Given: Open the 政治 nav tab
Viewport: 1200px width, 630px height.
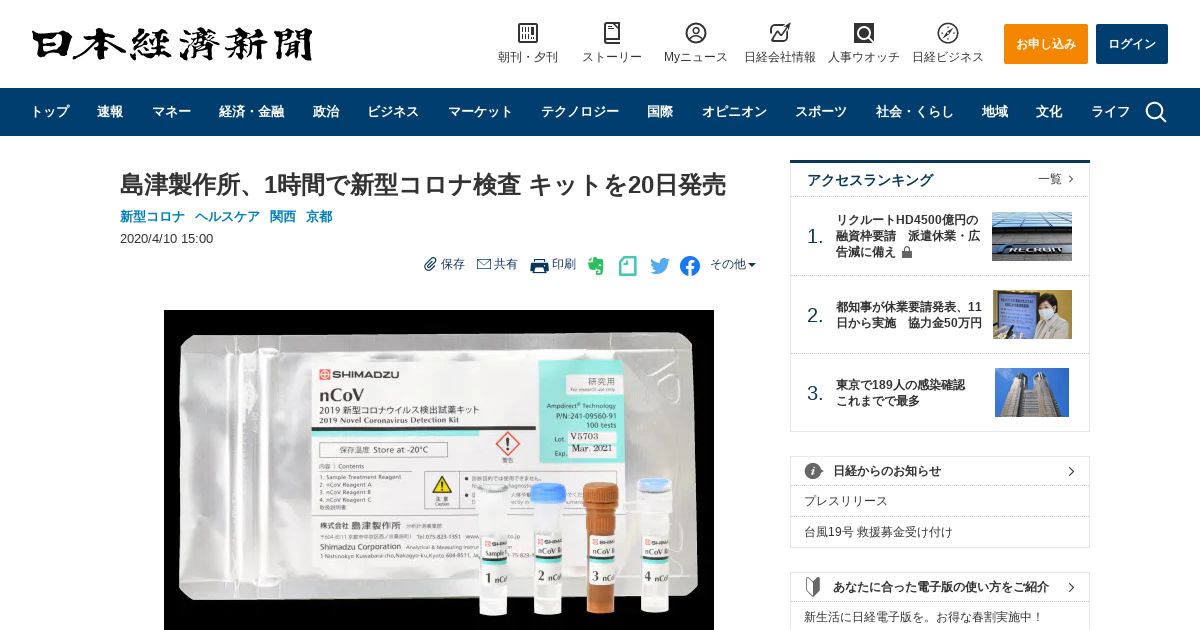Looking at the screenshot, I should [x=326, y=112].
